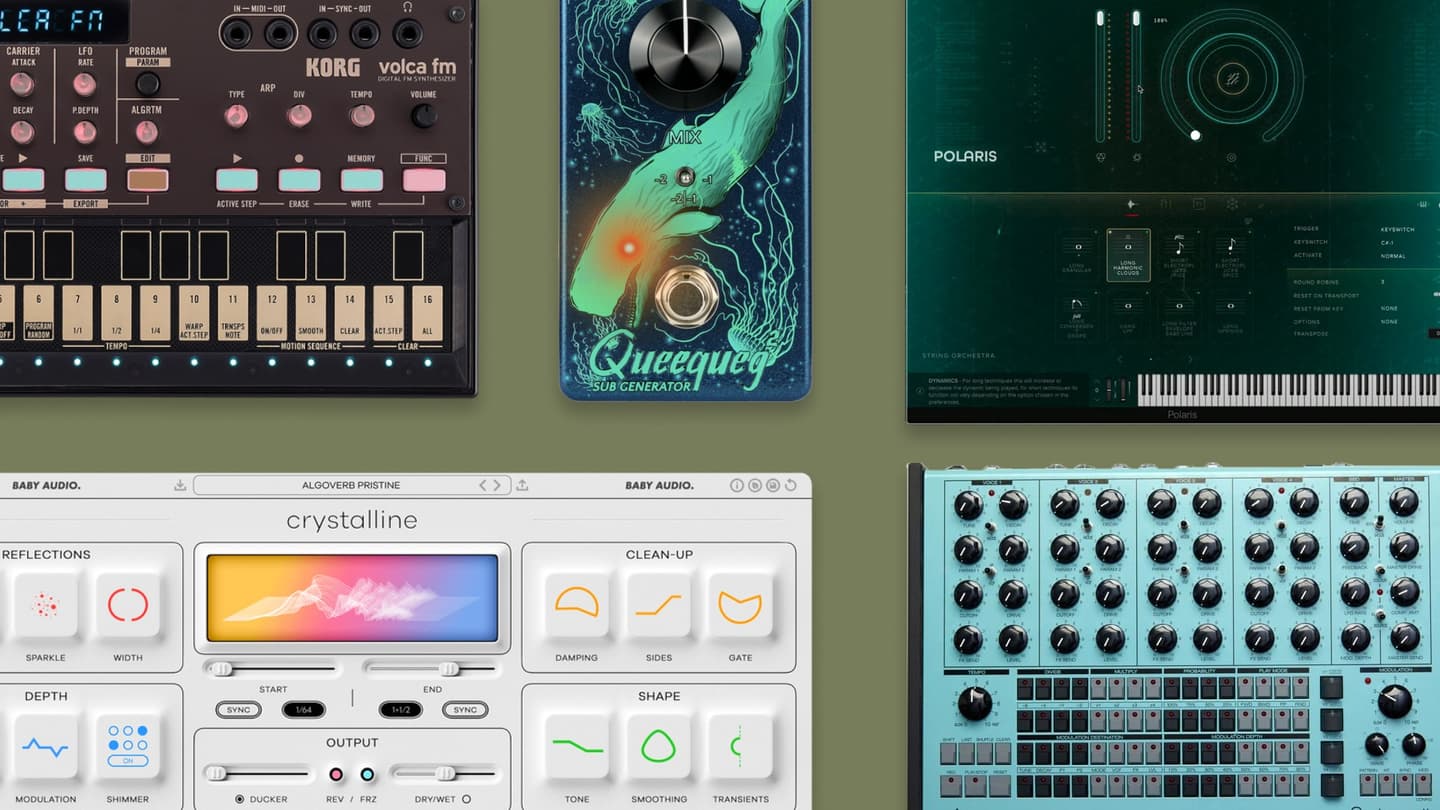Screen dimensions: 1440x810
Task: Click the Volca FM VOLUME knob
Action: click(x=424, y=116)
